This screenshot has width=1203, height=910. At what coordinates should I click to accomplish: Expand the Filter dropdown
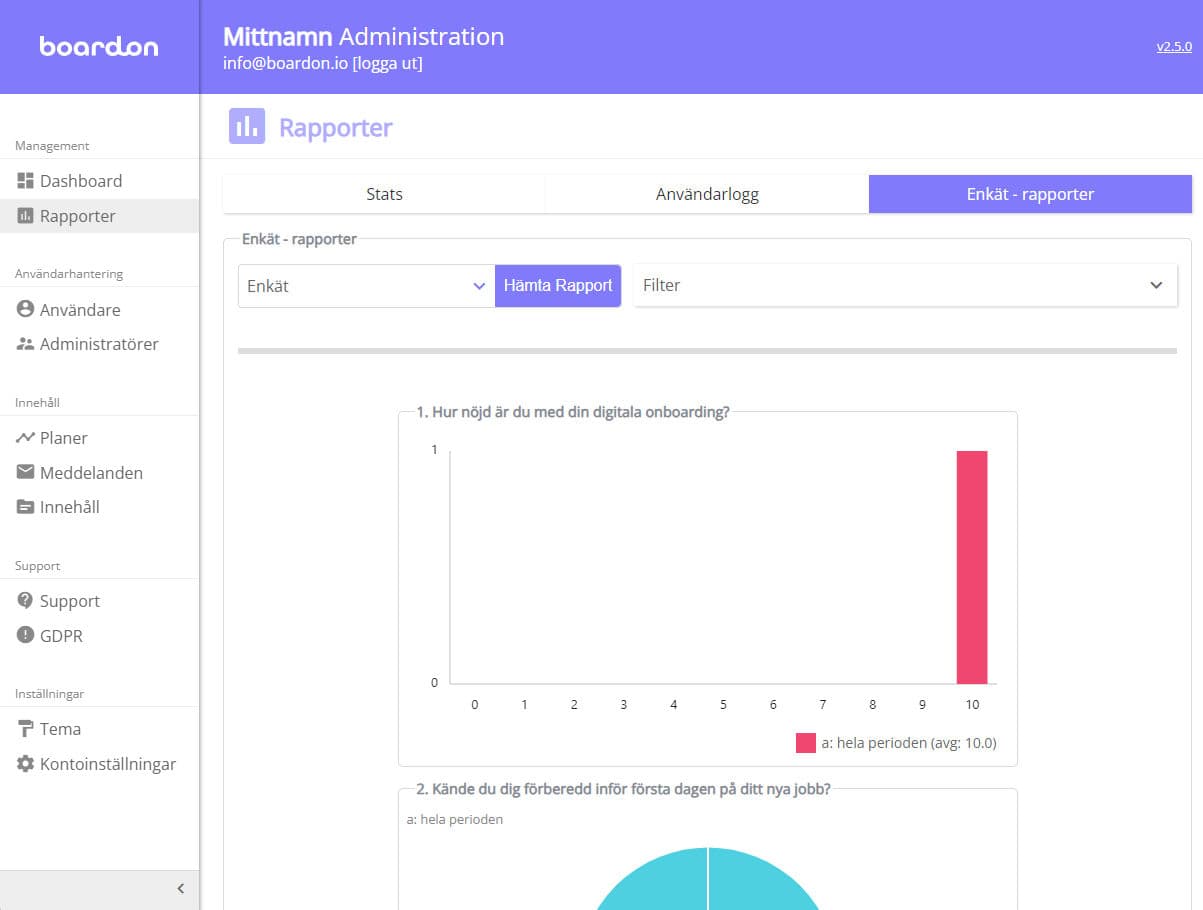905,285
